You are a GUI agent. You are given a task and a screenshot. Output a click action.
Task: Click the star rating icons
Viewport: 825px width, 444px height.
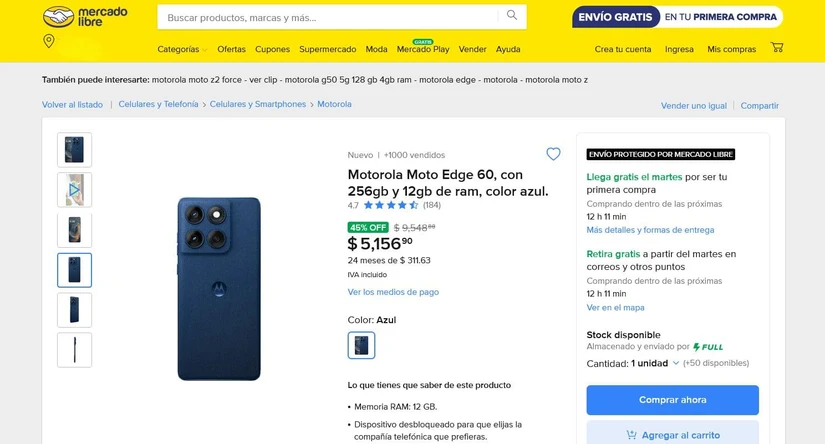click(x=390, y=205)
